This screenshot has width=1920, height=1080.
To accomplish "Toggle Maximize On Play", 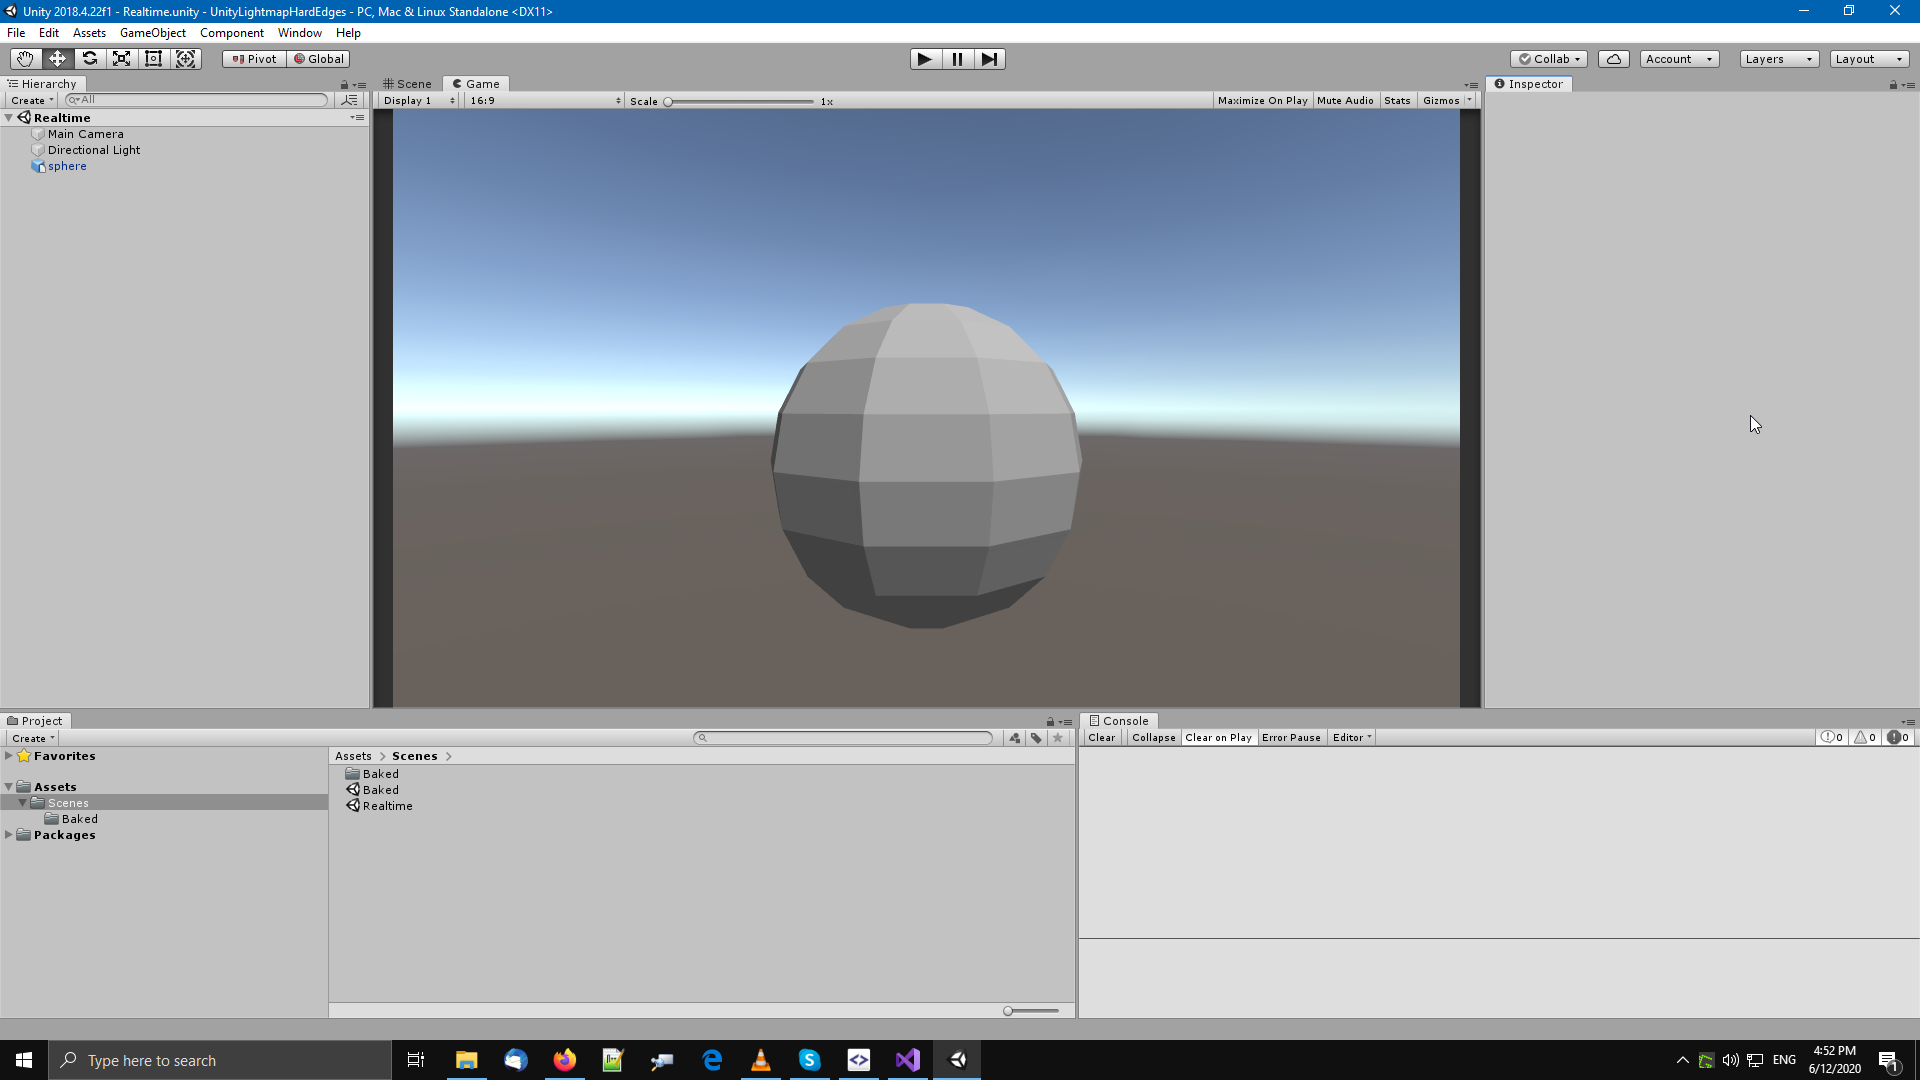I will coord(1262,101).
